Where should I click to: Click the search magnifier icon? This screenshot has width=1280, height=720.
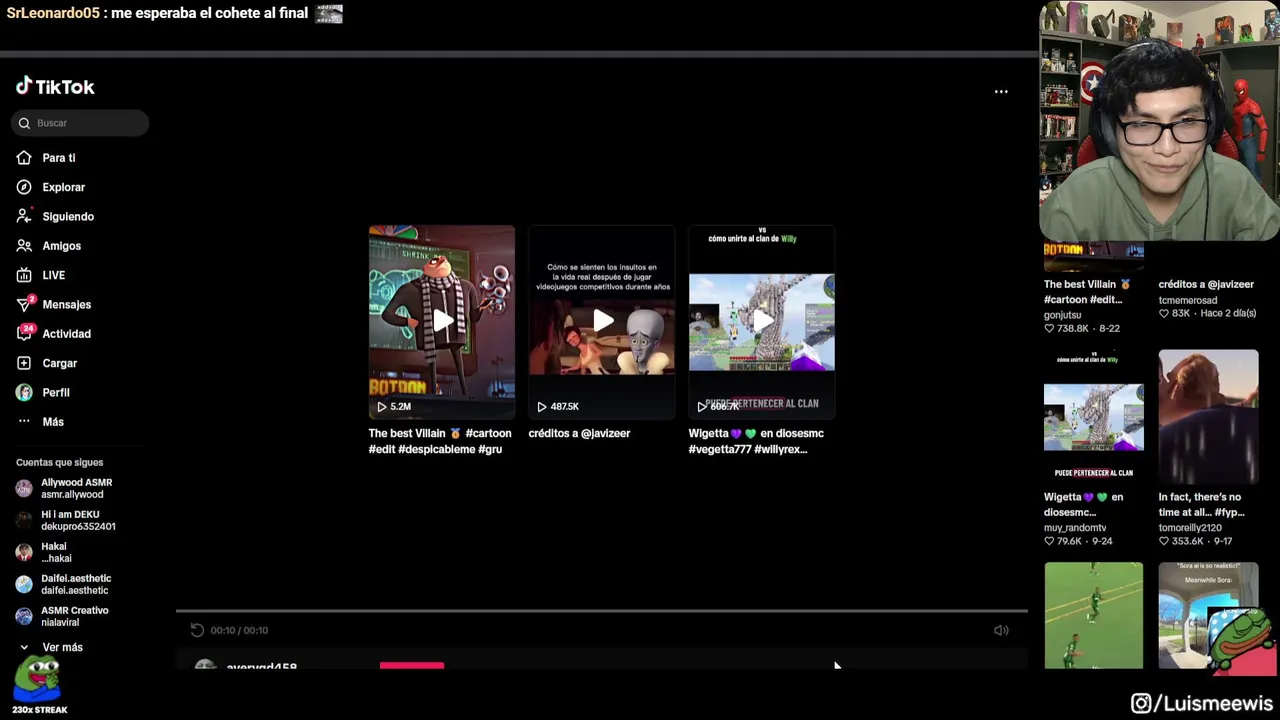[x=24, y=123]
